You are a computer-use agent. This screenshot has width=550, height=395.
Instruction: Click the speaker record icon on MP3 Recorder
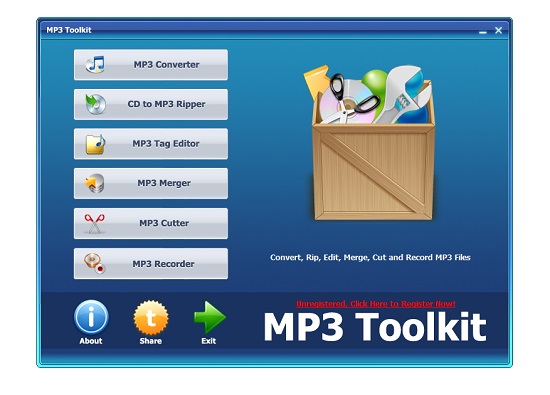click(x=94, y=264)
